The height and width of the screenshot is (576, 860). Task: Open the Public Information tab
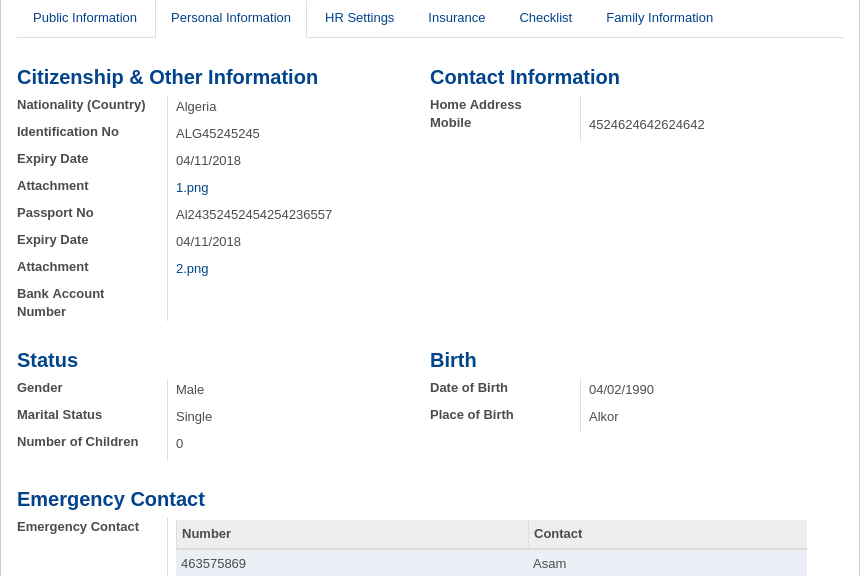click(85, 18)
